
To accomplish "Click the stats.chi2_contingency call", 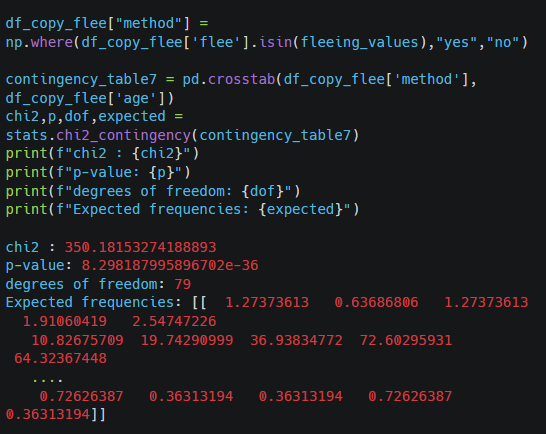I will (182, 135).
